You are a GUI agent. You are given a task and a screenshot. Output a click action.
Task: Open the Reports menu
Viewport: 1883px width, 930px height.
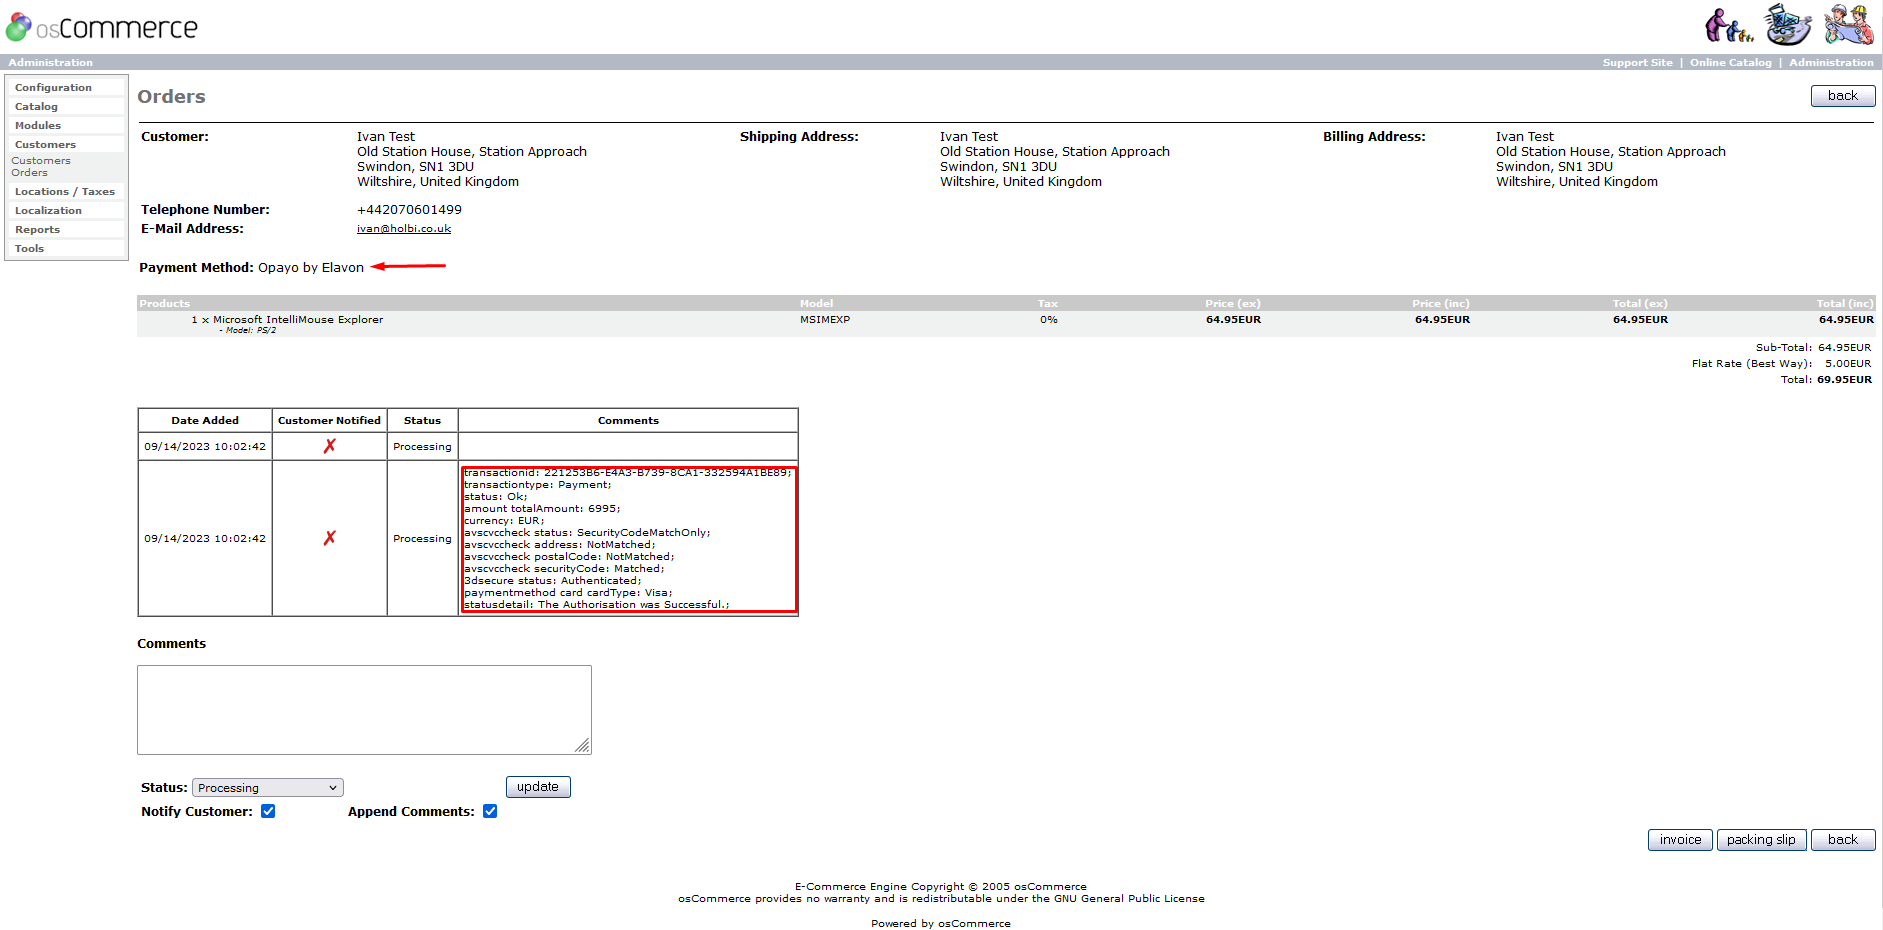(37, 230)
